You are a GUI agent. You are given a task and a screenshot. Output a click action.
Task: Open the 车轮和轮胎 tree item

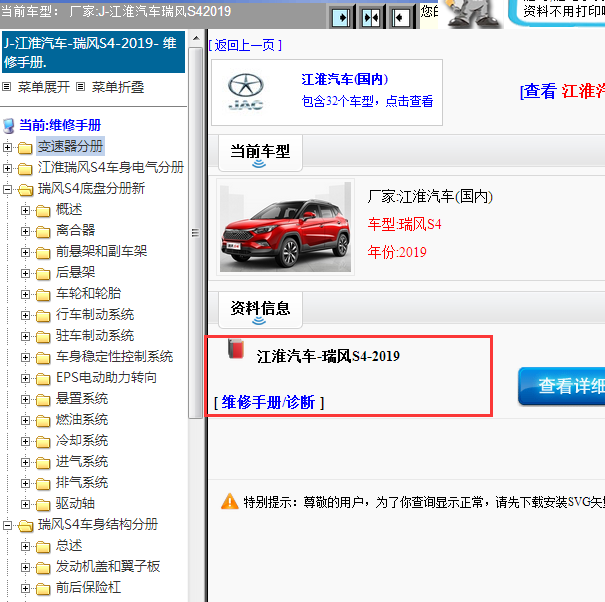(x=88, y=293)
